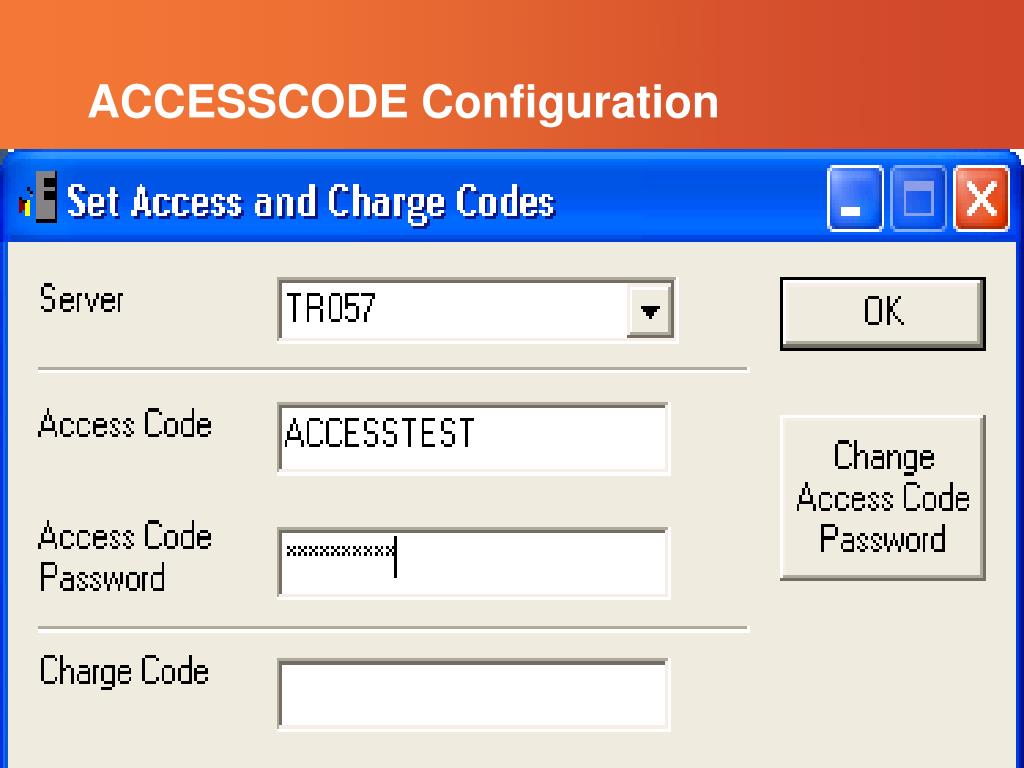Select the ACCESSCODE Configuration slide heading
The height and width of the screenshot is (768, 1024).
tap(403, 102)
